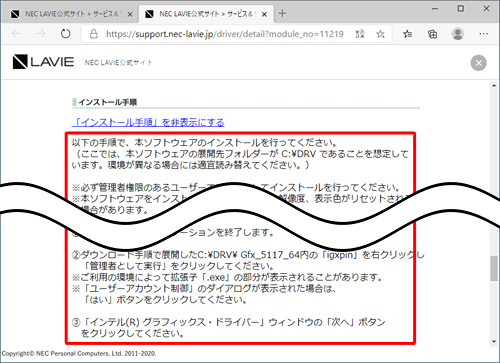The image size is (500, 363).
Task: Click step ③ インテル(R) グラフィックス・ドライバー line
Action: pos(229,322)
